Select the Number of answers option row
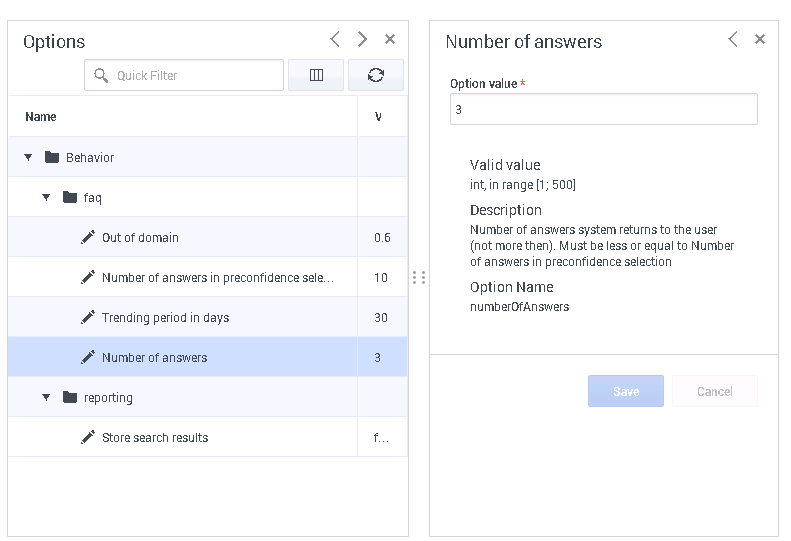Image resolution: width=791 pixels, height=541 pixels. (155, 357)
